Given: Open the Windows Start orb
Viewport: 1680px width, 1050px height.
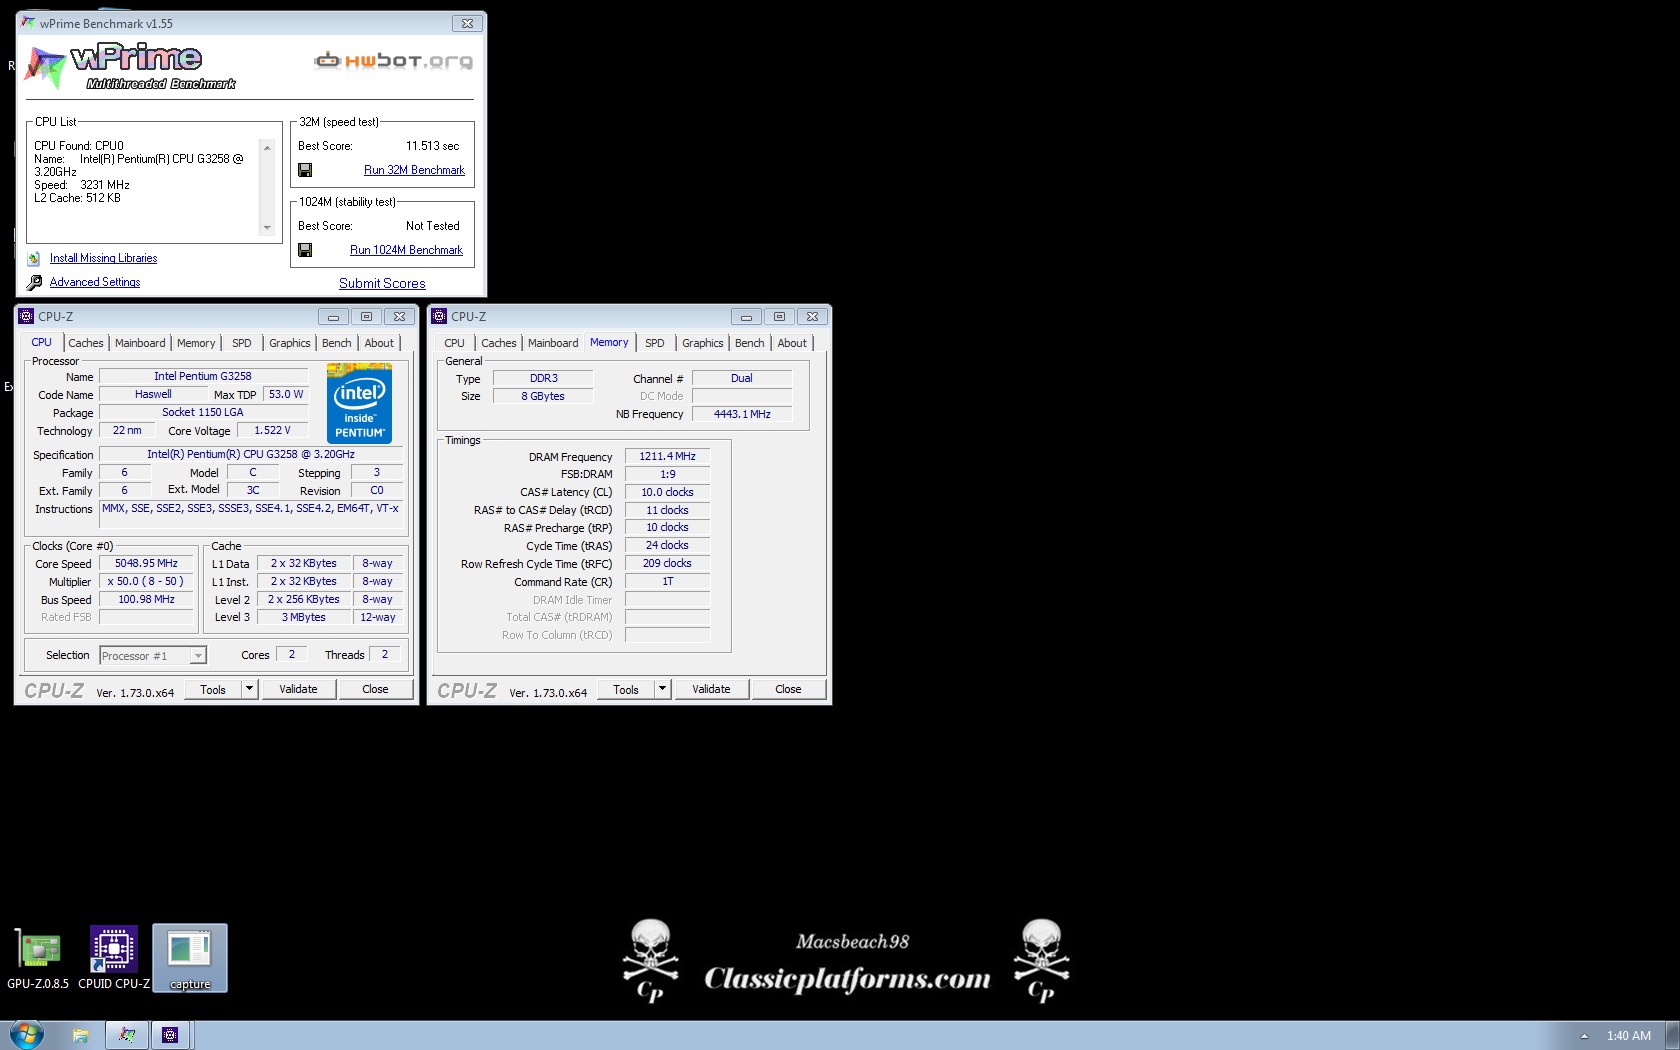Looking at the screenshot, I should point(26,1035).
